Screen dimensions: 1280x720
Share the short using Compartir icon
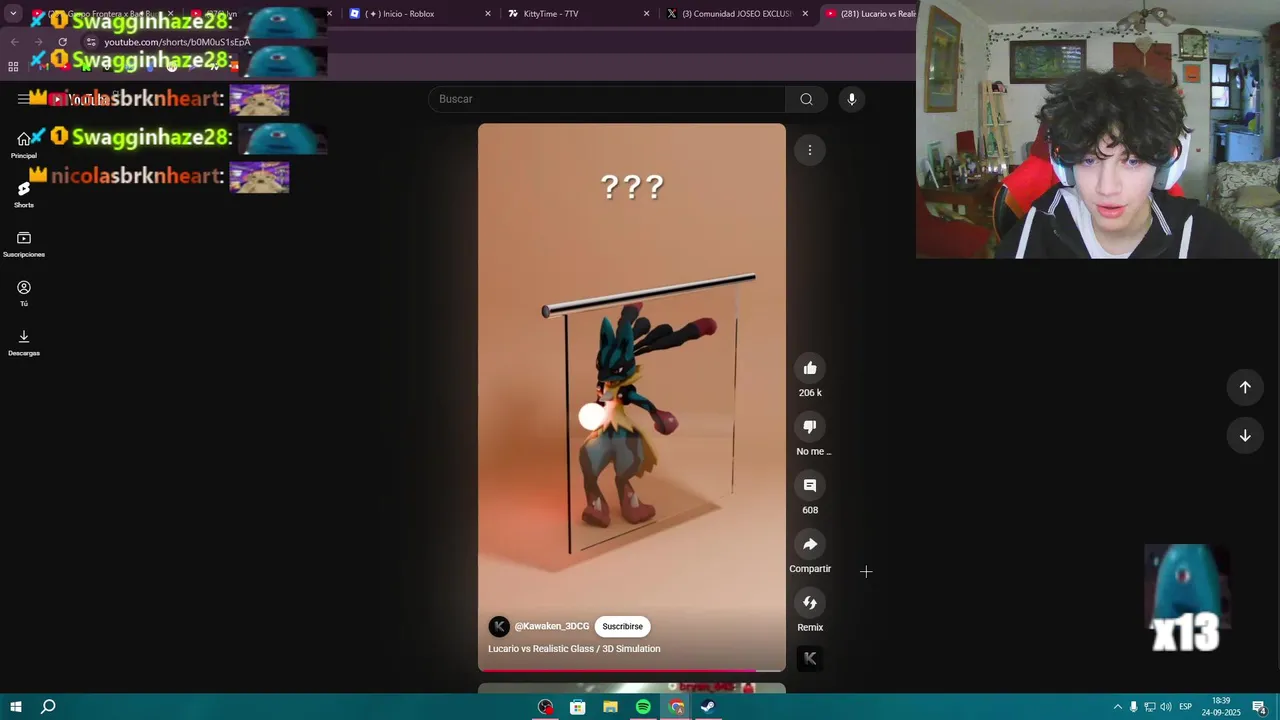810,544
